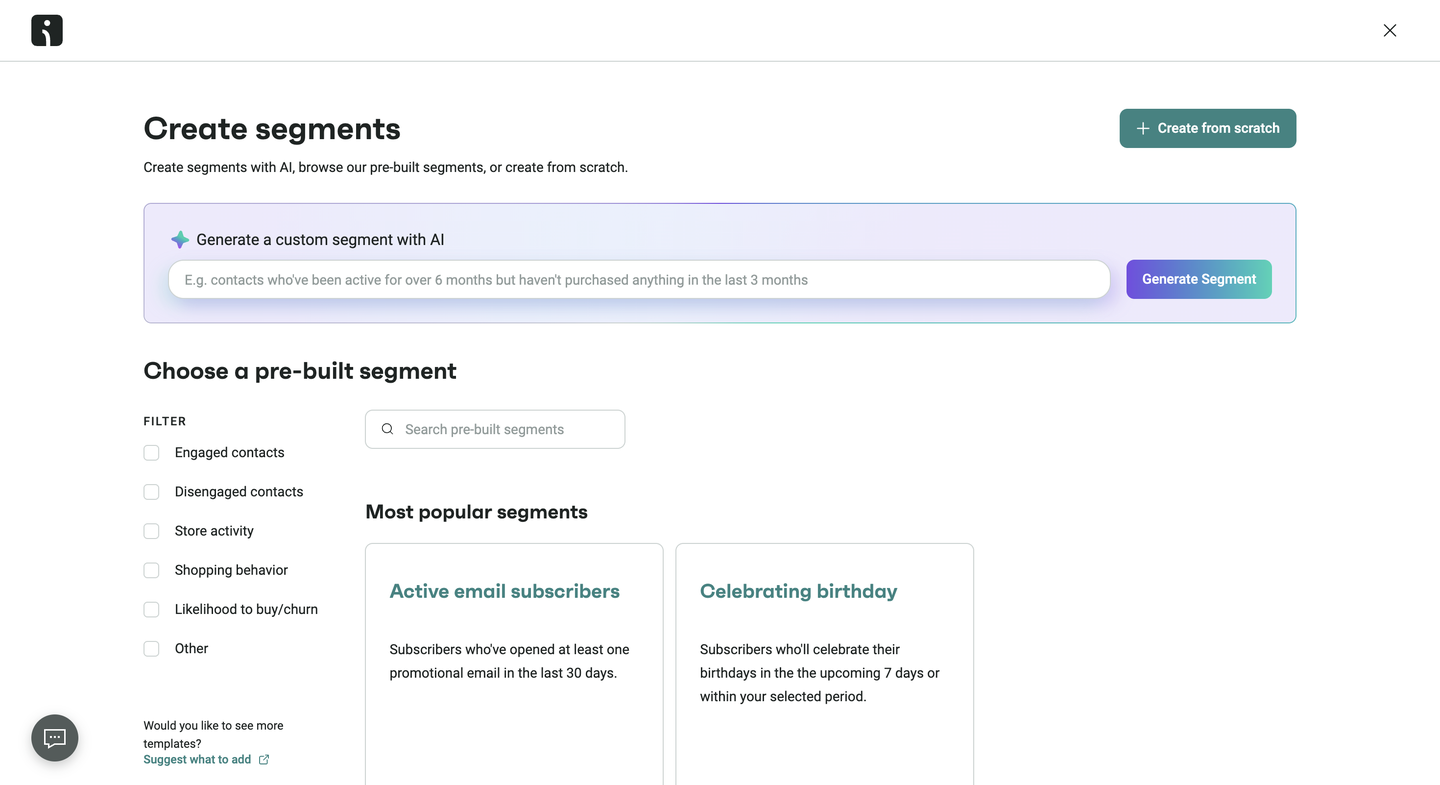Tick the Shopping behavior checkbox
The height and width of the screenshot is (785, 1440).
point(152,570)
